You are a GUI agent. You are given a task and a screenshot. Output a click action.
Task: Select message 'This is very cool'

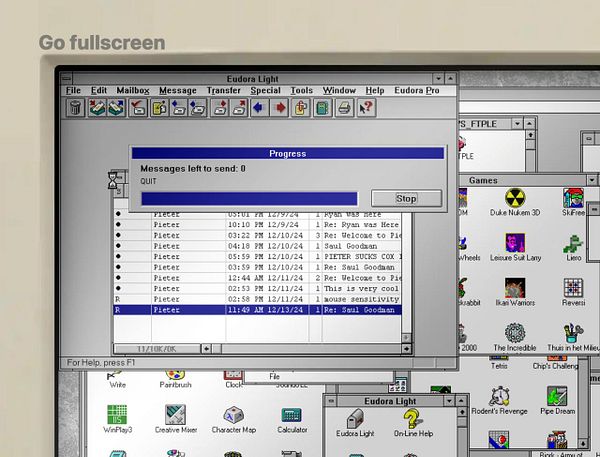(257, 288)
